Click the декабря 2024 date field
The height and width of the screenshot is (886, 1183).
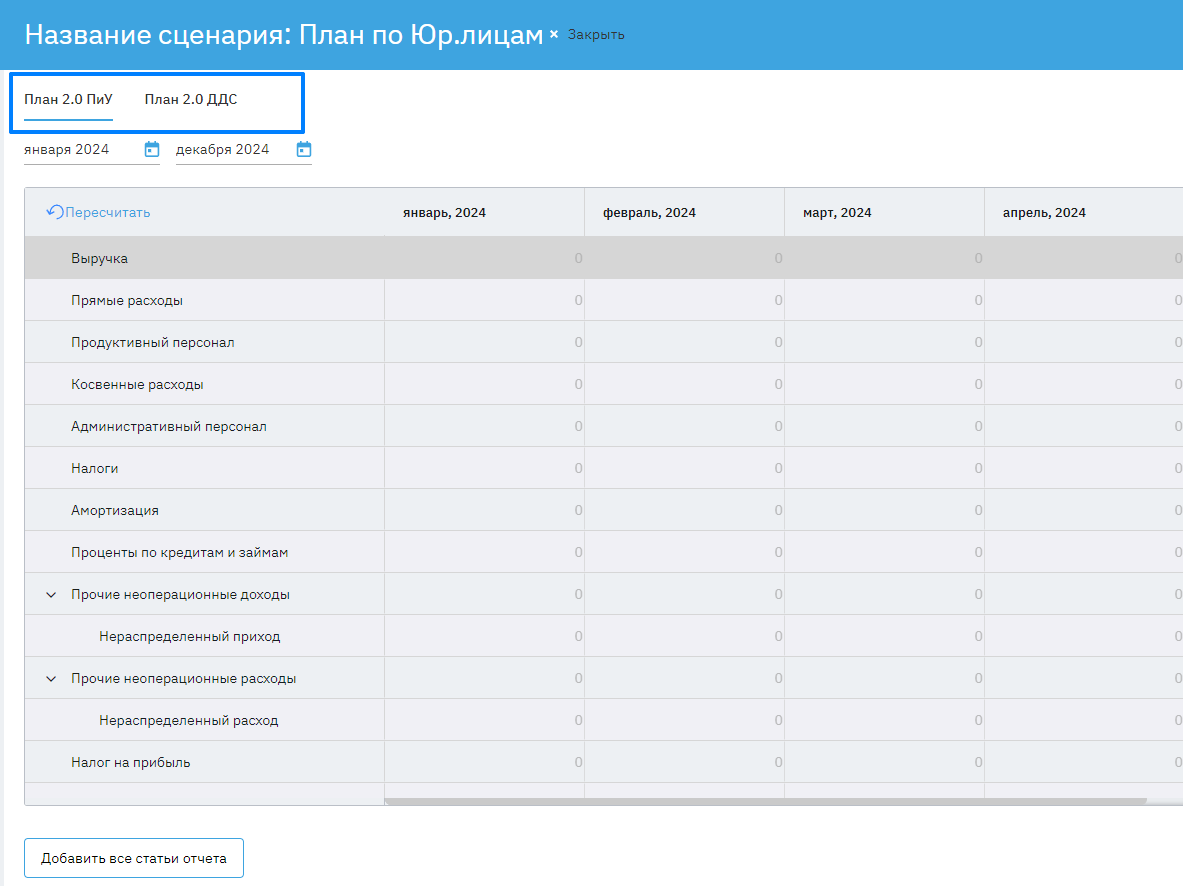tap(232, 150)
